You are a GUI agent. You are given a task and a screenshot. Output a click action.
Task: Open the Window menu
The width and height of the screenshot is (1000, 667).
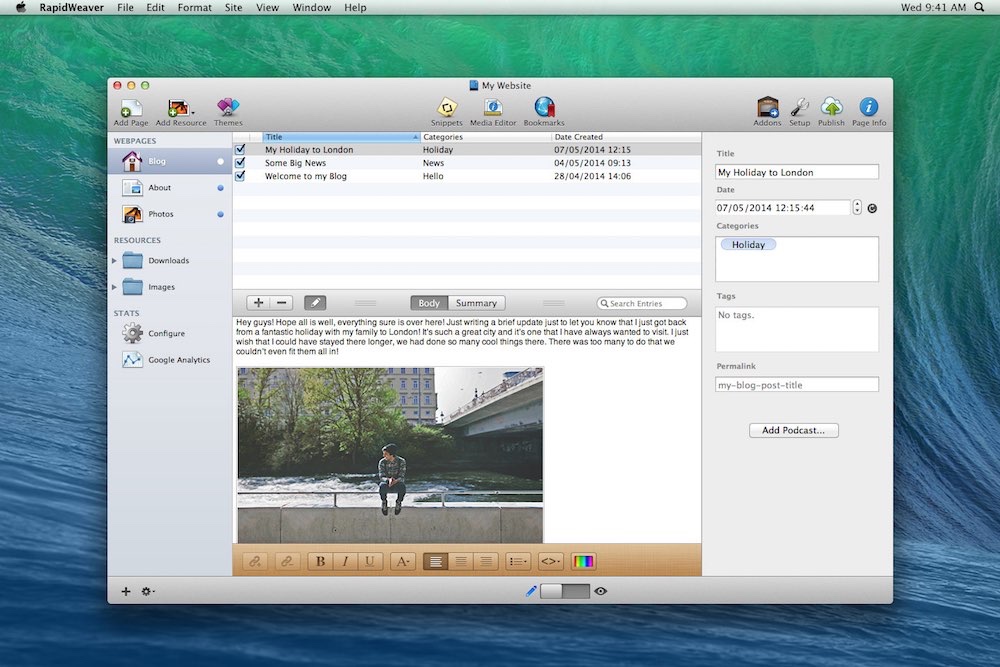(x=311, y=8)
